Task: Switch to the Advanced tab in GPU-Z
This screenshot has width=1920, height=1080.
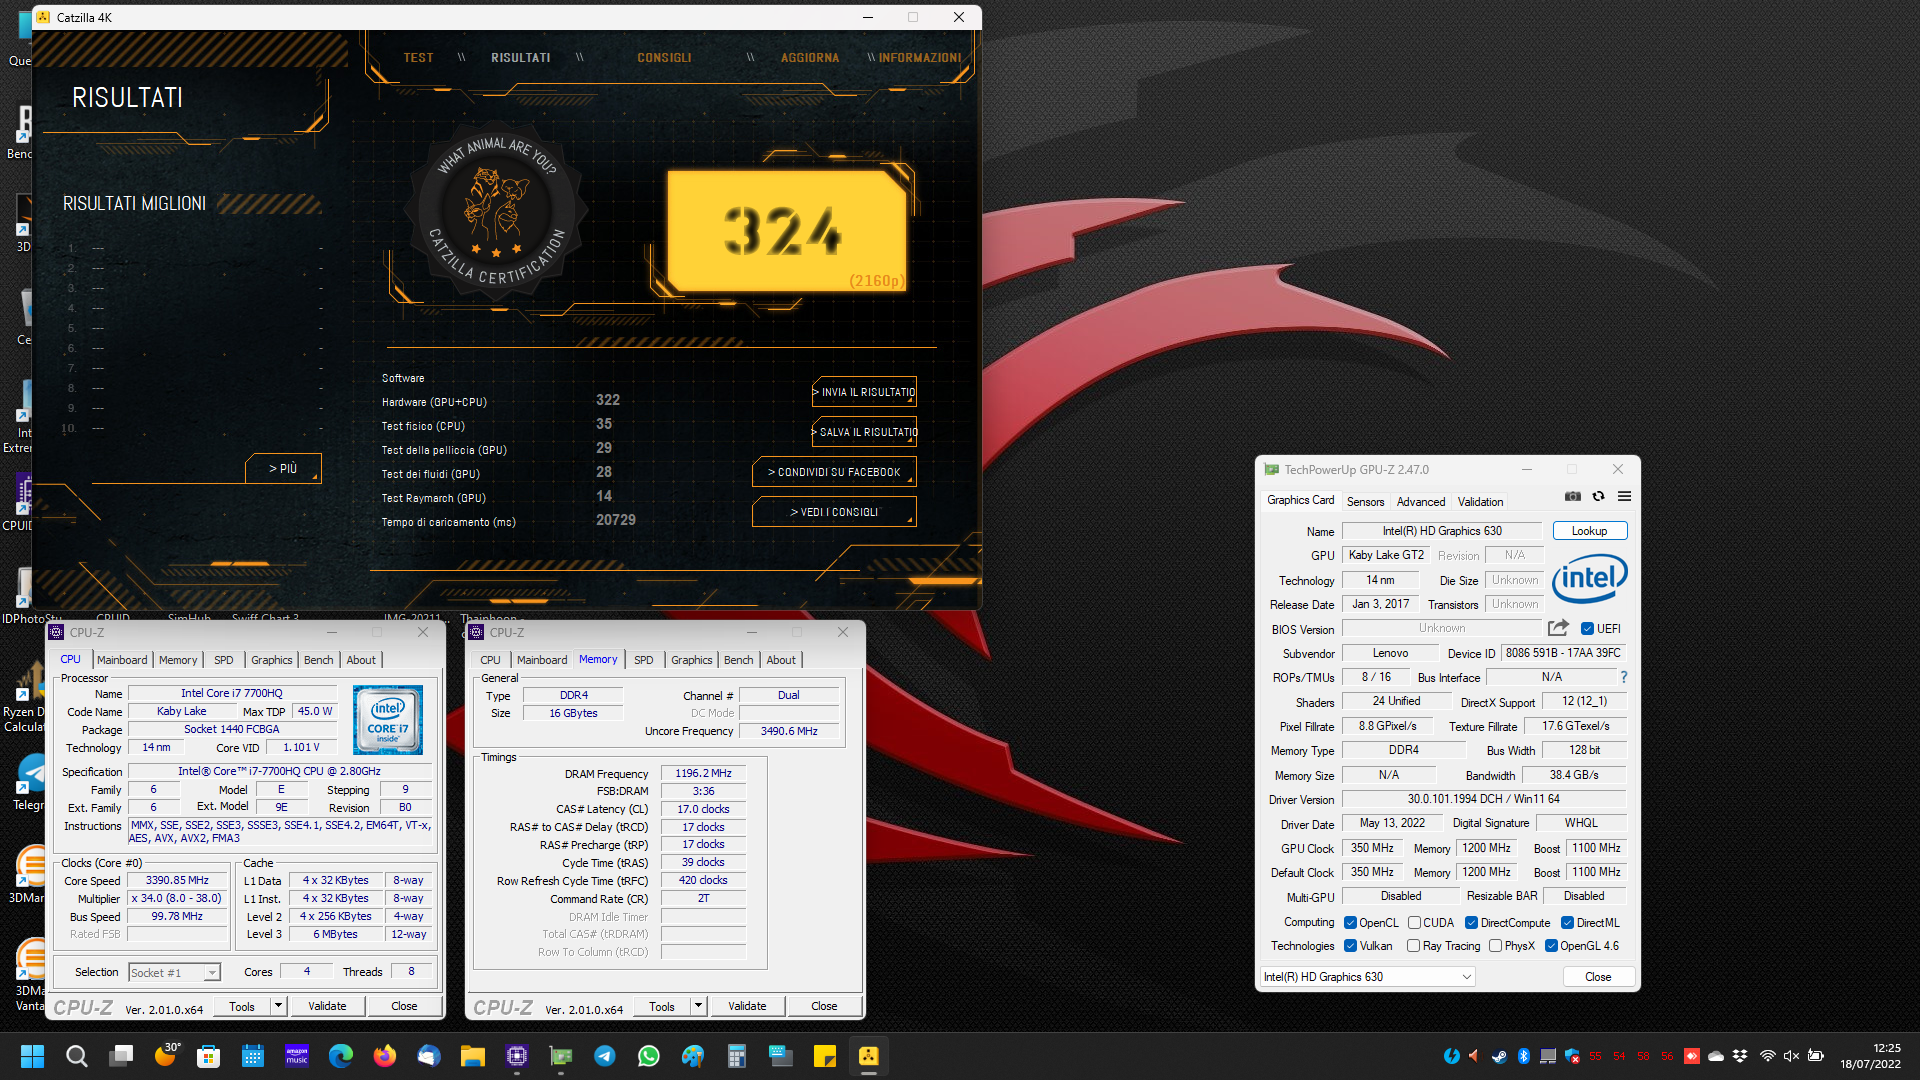Action: point(1421,502)
